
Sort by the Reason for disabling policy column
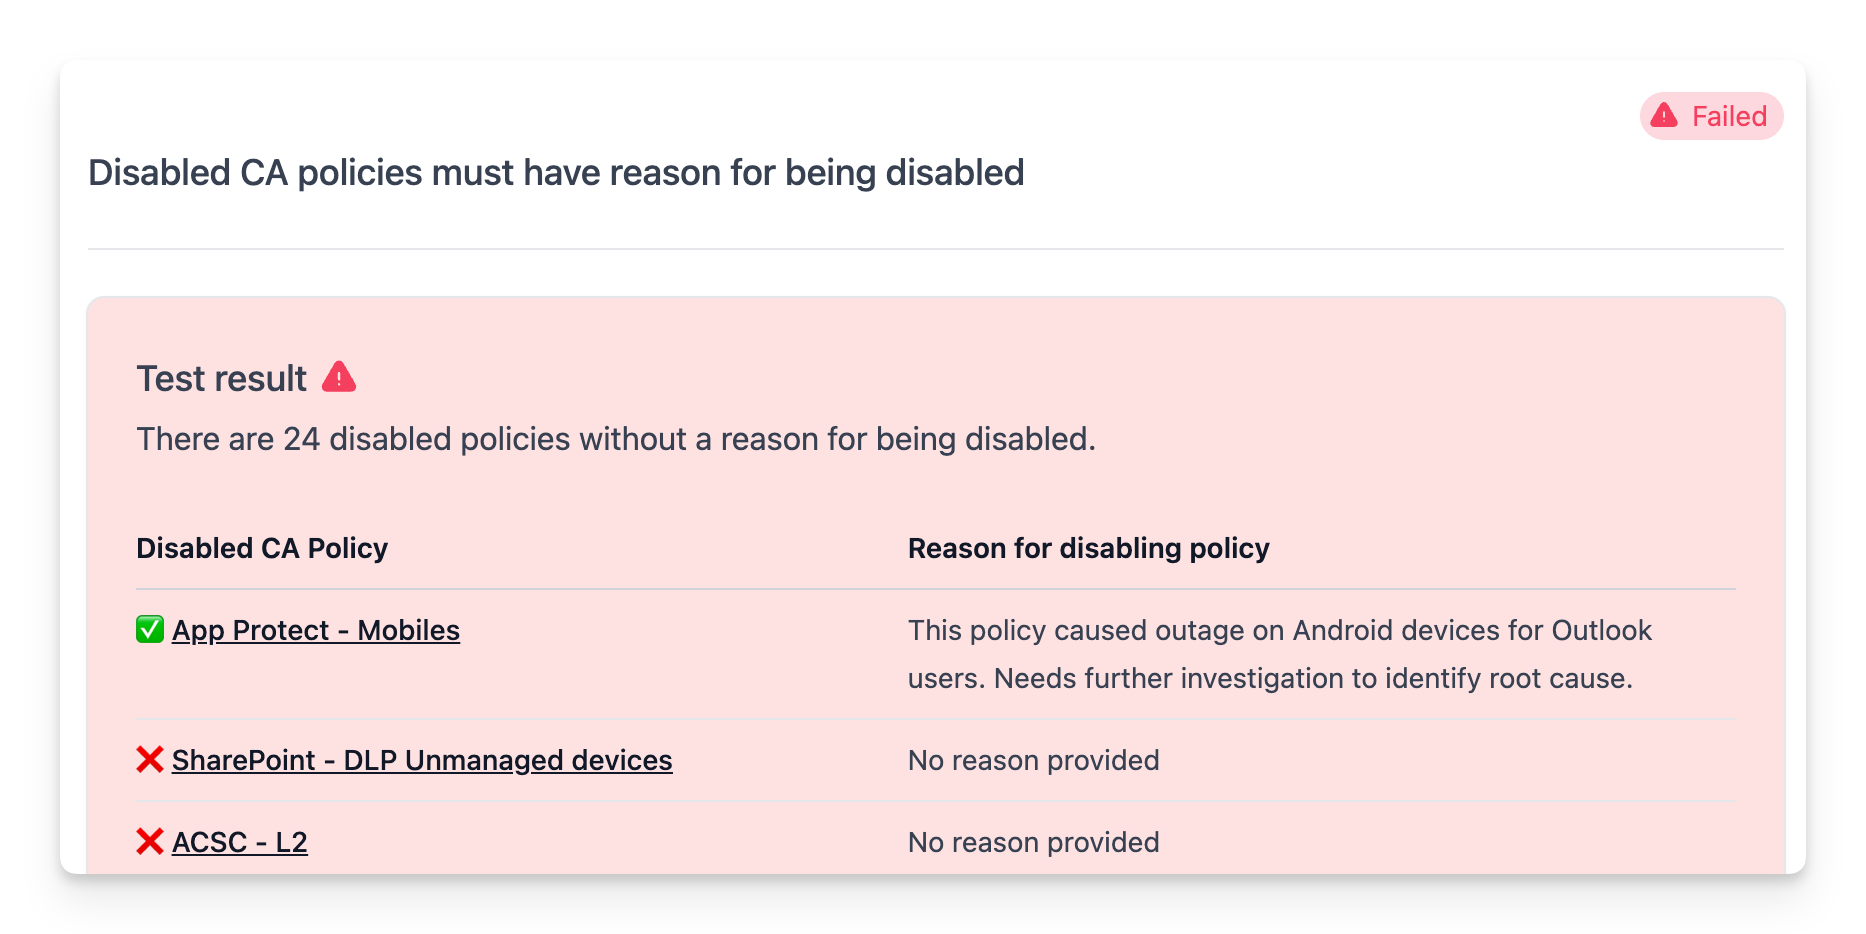click(1088, 548)
